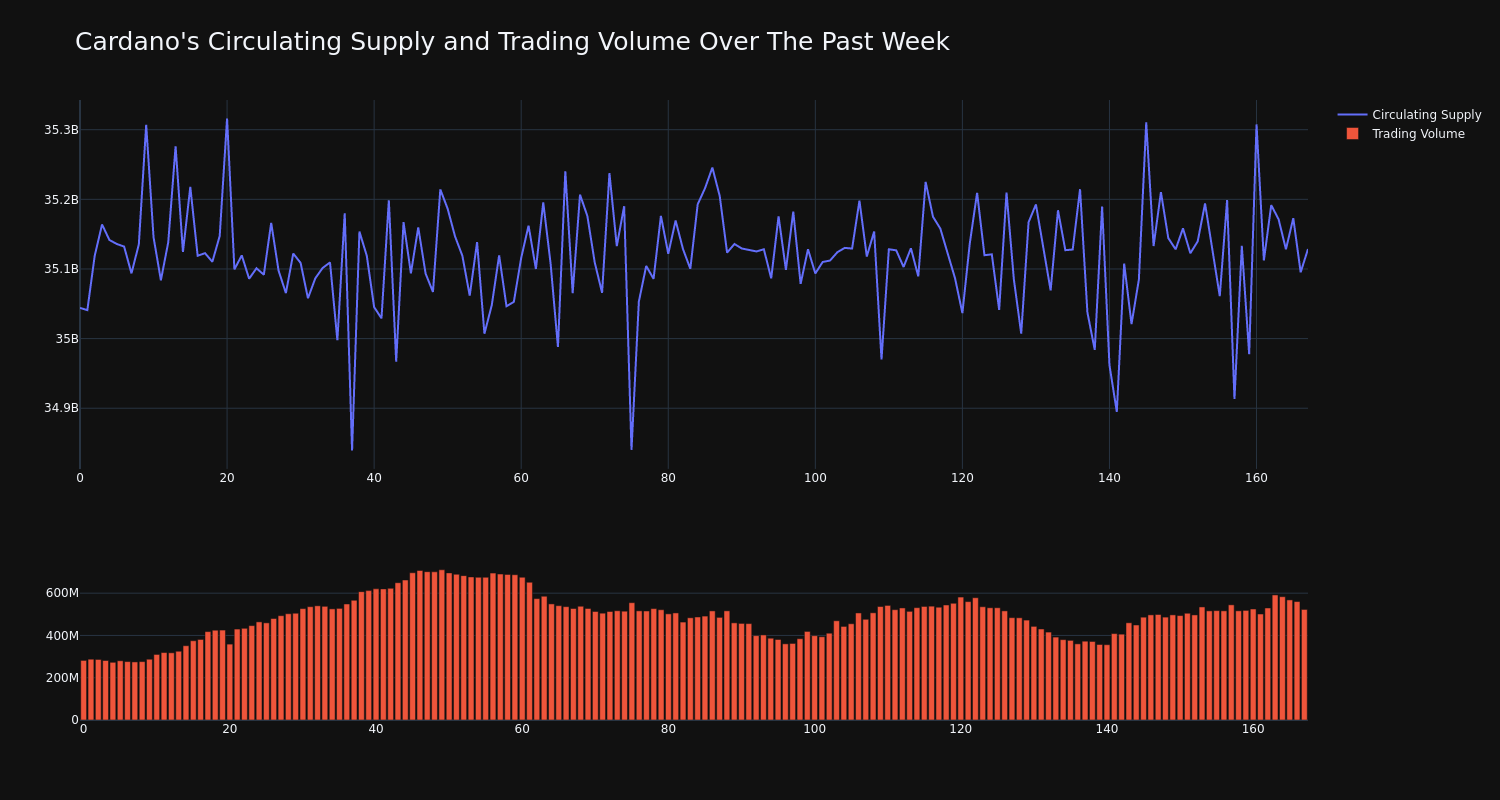Click the first volume bar at x=0
Viewport: 1500px width, 800px height.
(83, 690)
